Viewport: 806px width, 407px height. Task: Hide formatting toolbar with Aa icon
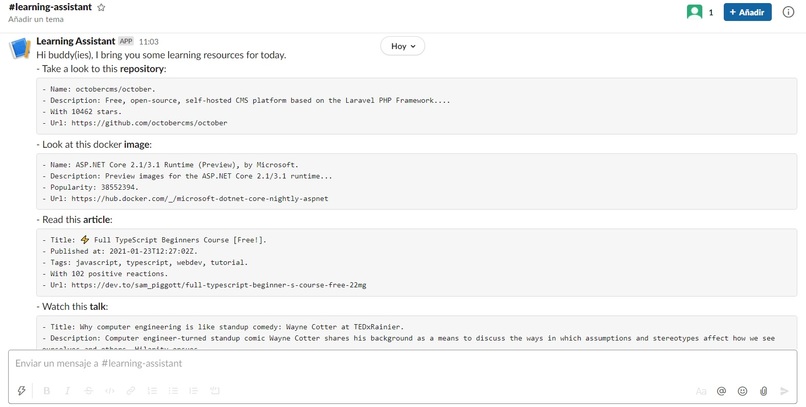pos(701,391)
